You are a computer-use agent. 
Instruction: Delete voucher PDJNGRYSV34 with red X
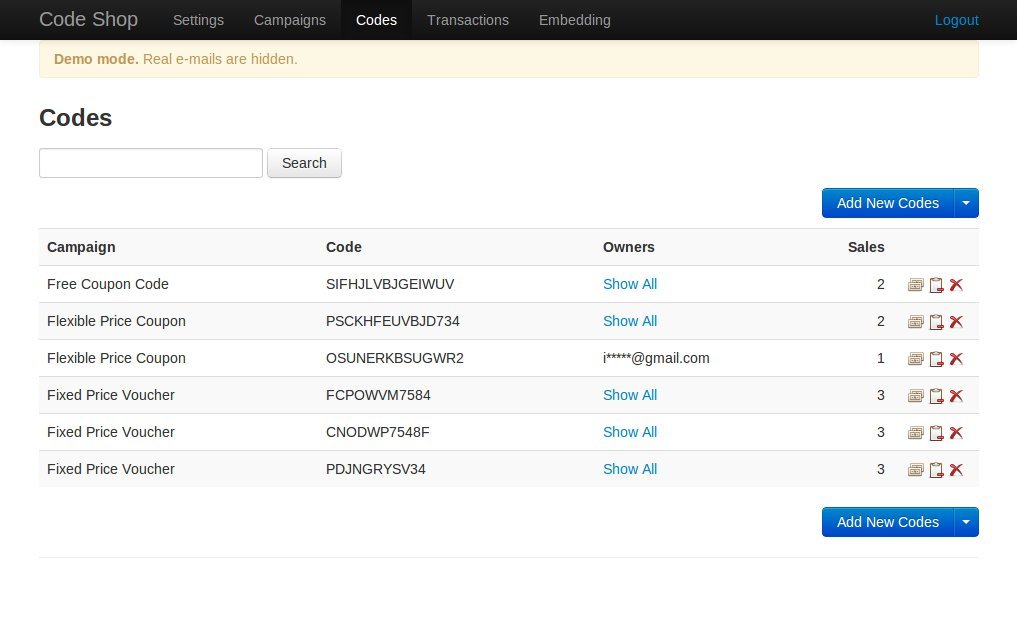tap(956, 469)
